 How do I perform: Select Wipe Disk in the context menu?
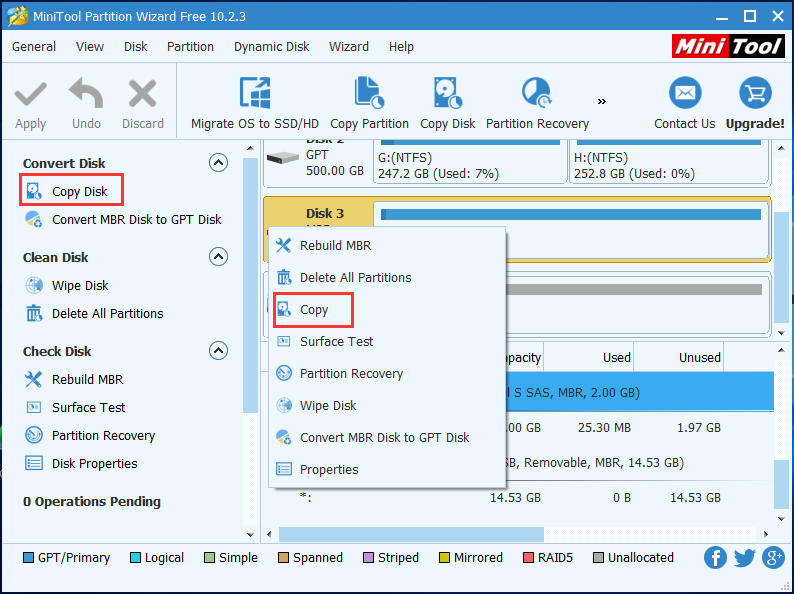pos(387,406)
